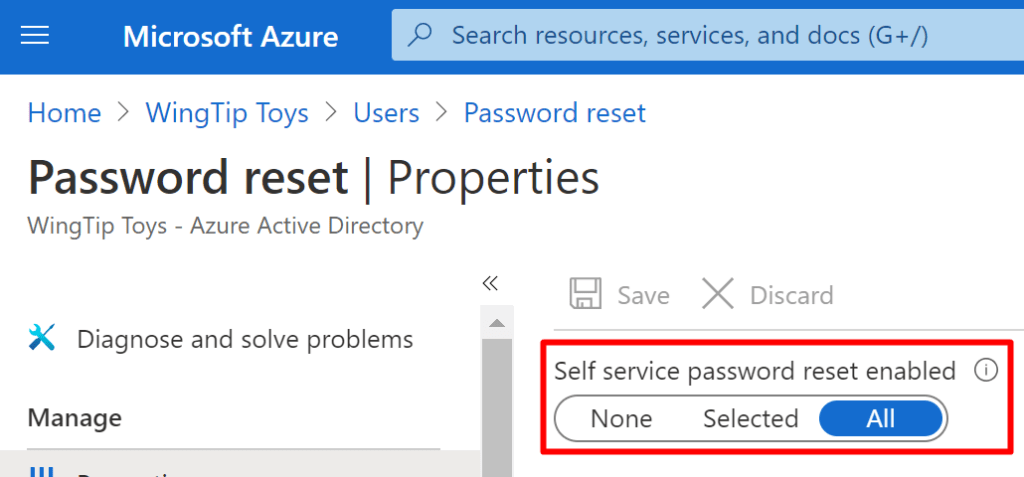Click the Save floppy disk icon

click(585, 295)
